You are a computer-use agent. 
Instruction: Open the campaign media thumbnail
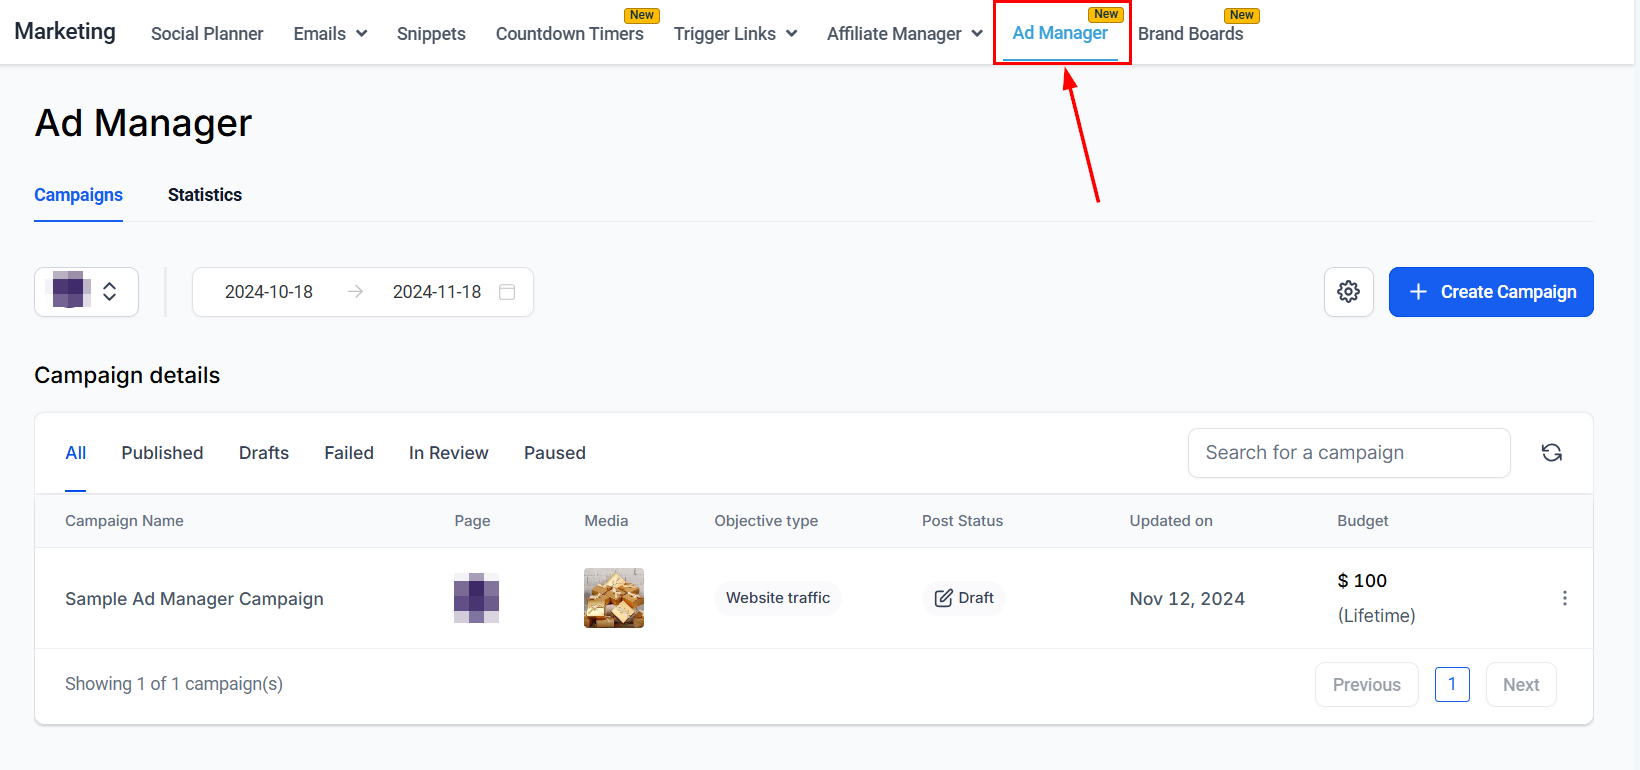613,598
